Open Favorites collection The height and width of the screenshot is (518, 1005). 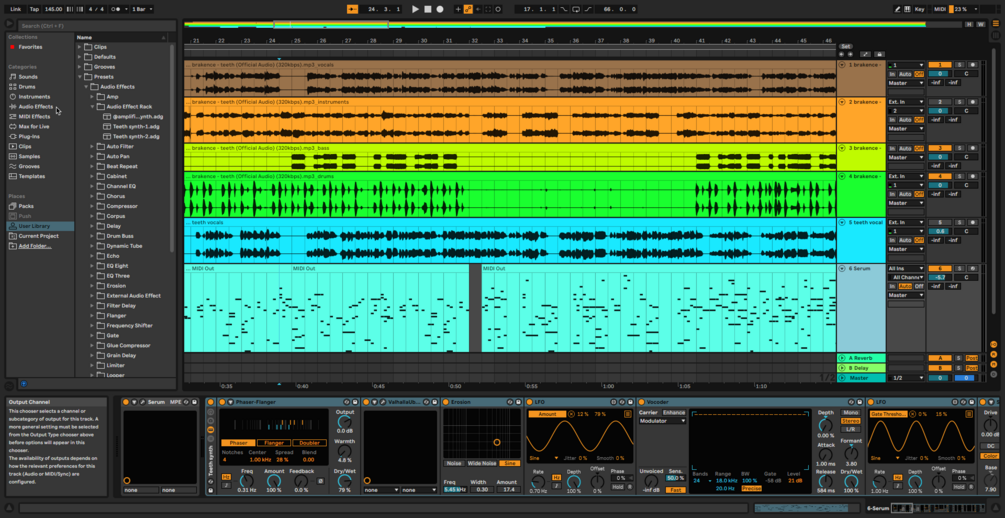(x=30, y=47)
